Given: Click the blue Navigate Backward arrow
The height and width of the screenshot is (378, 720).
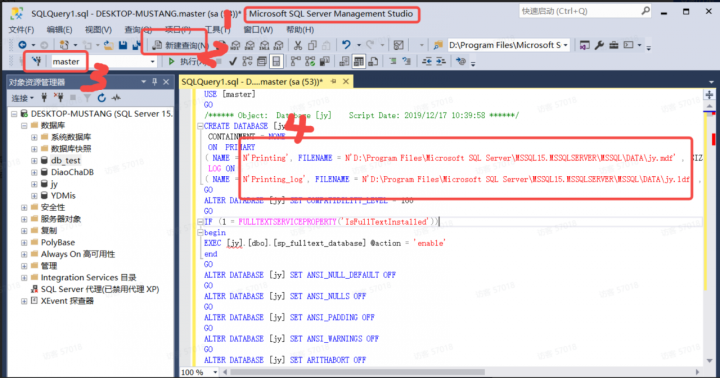Looking at the screenshot, I should pos(22,45).
